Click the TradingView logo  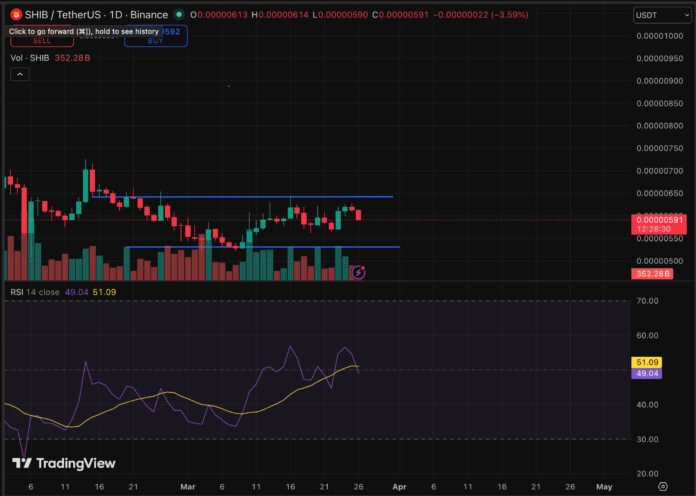tap(63, 463)
